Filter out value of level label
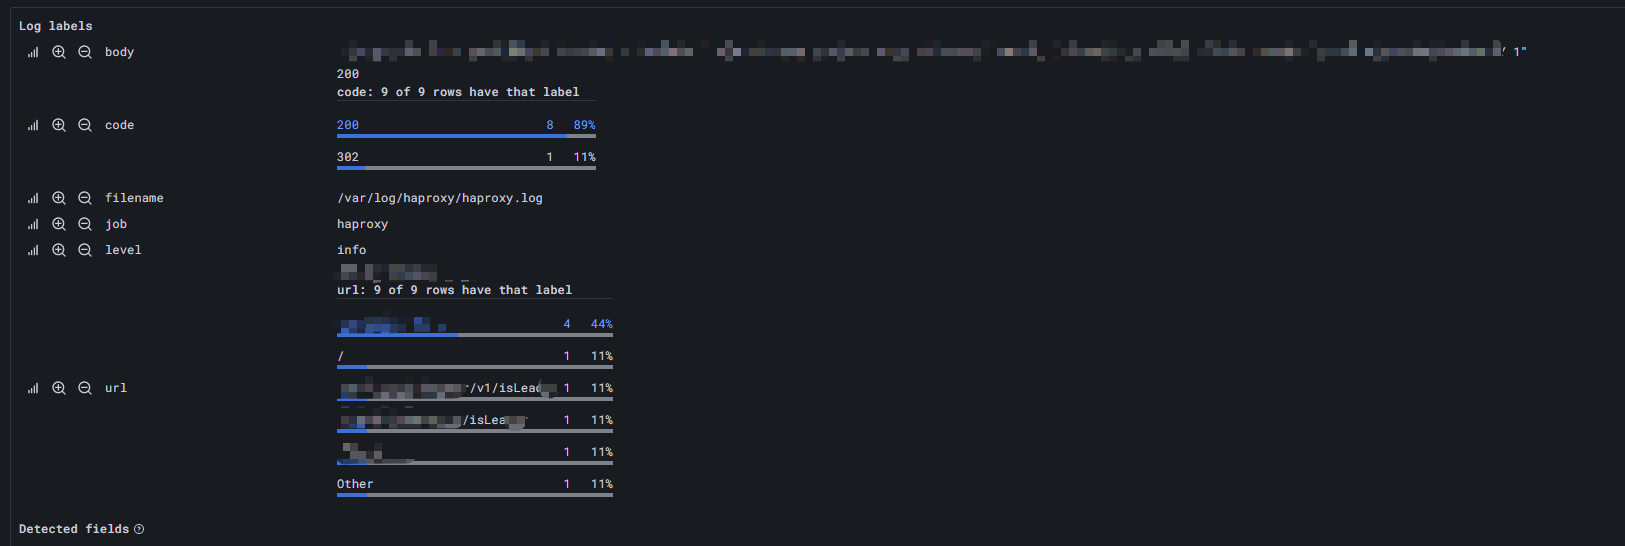 (85, 250)
